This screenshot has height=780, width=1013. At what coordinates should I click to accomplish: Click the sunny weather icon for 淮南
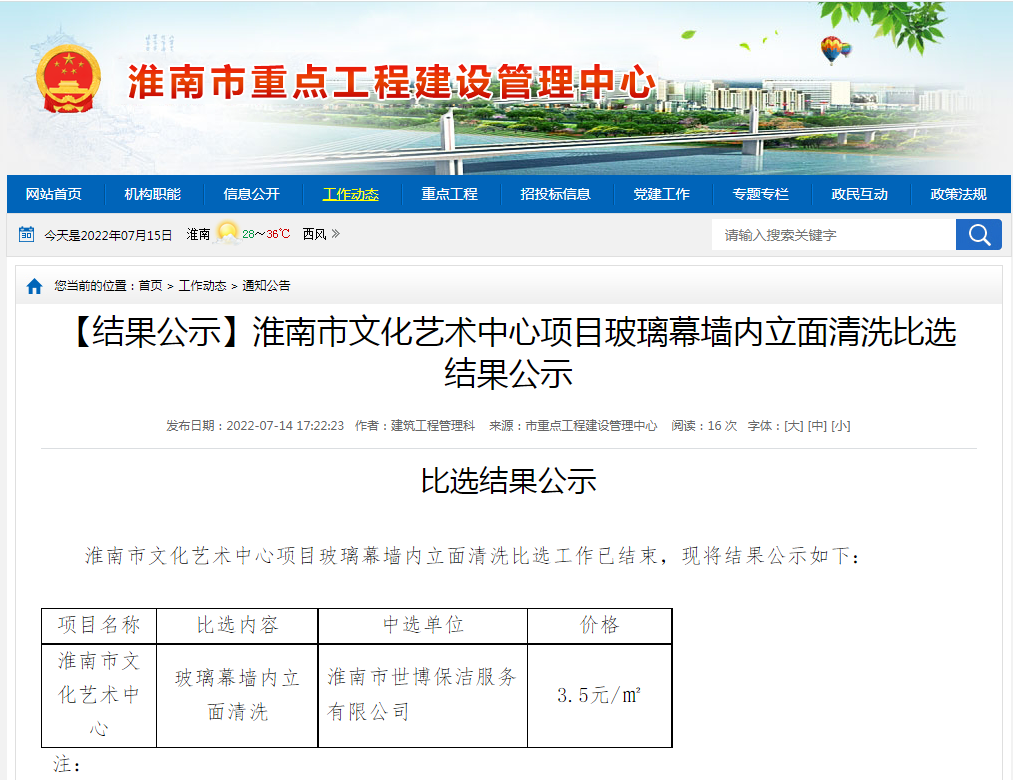click(x=228, y=231)
